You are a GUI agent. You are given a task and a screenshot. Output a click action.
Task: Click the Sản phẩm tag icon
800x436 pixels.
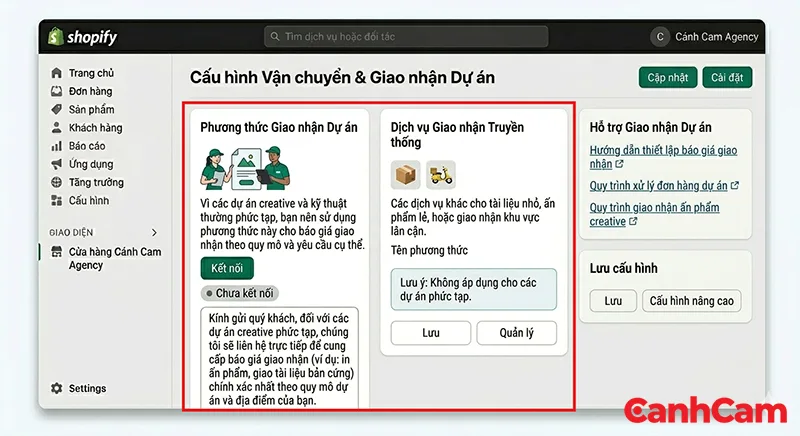click(x=57, y=109)
